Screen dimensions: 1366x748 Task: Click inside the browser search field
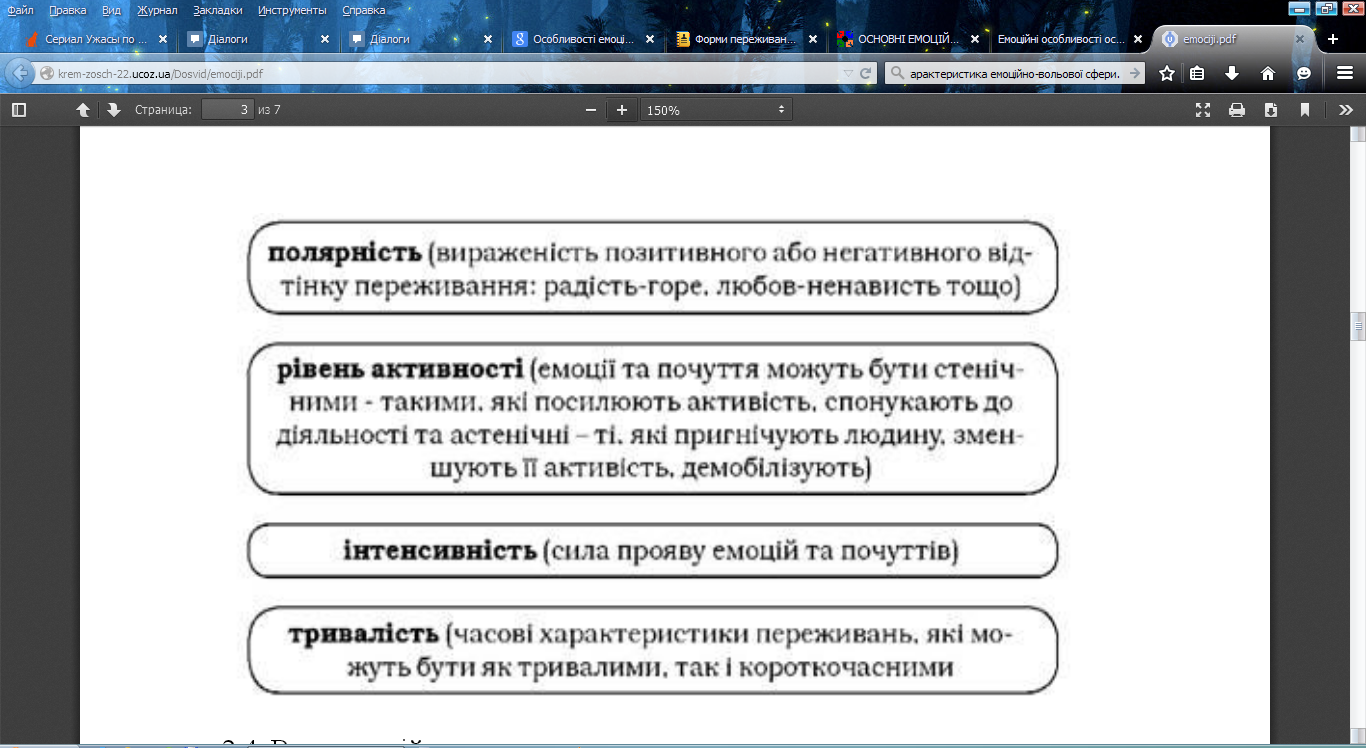1015,73
